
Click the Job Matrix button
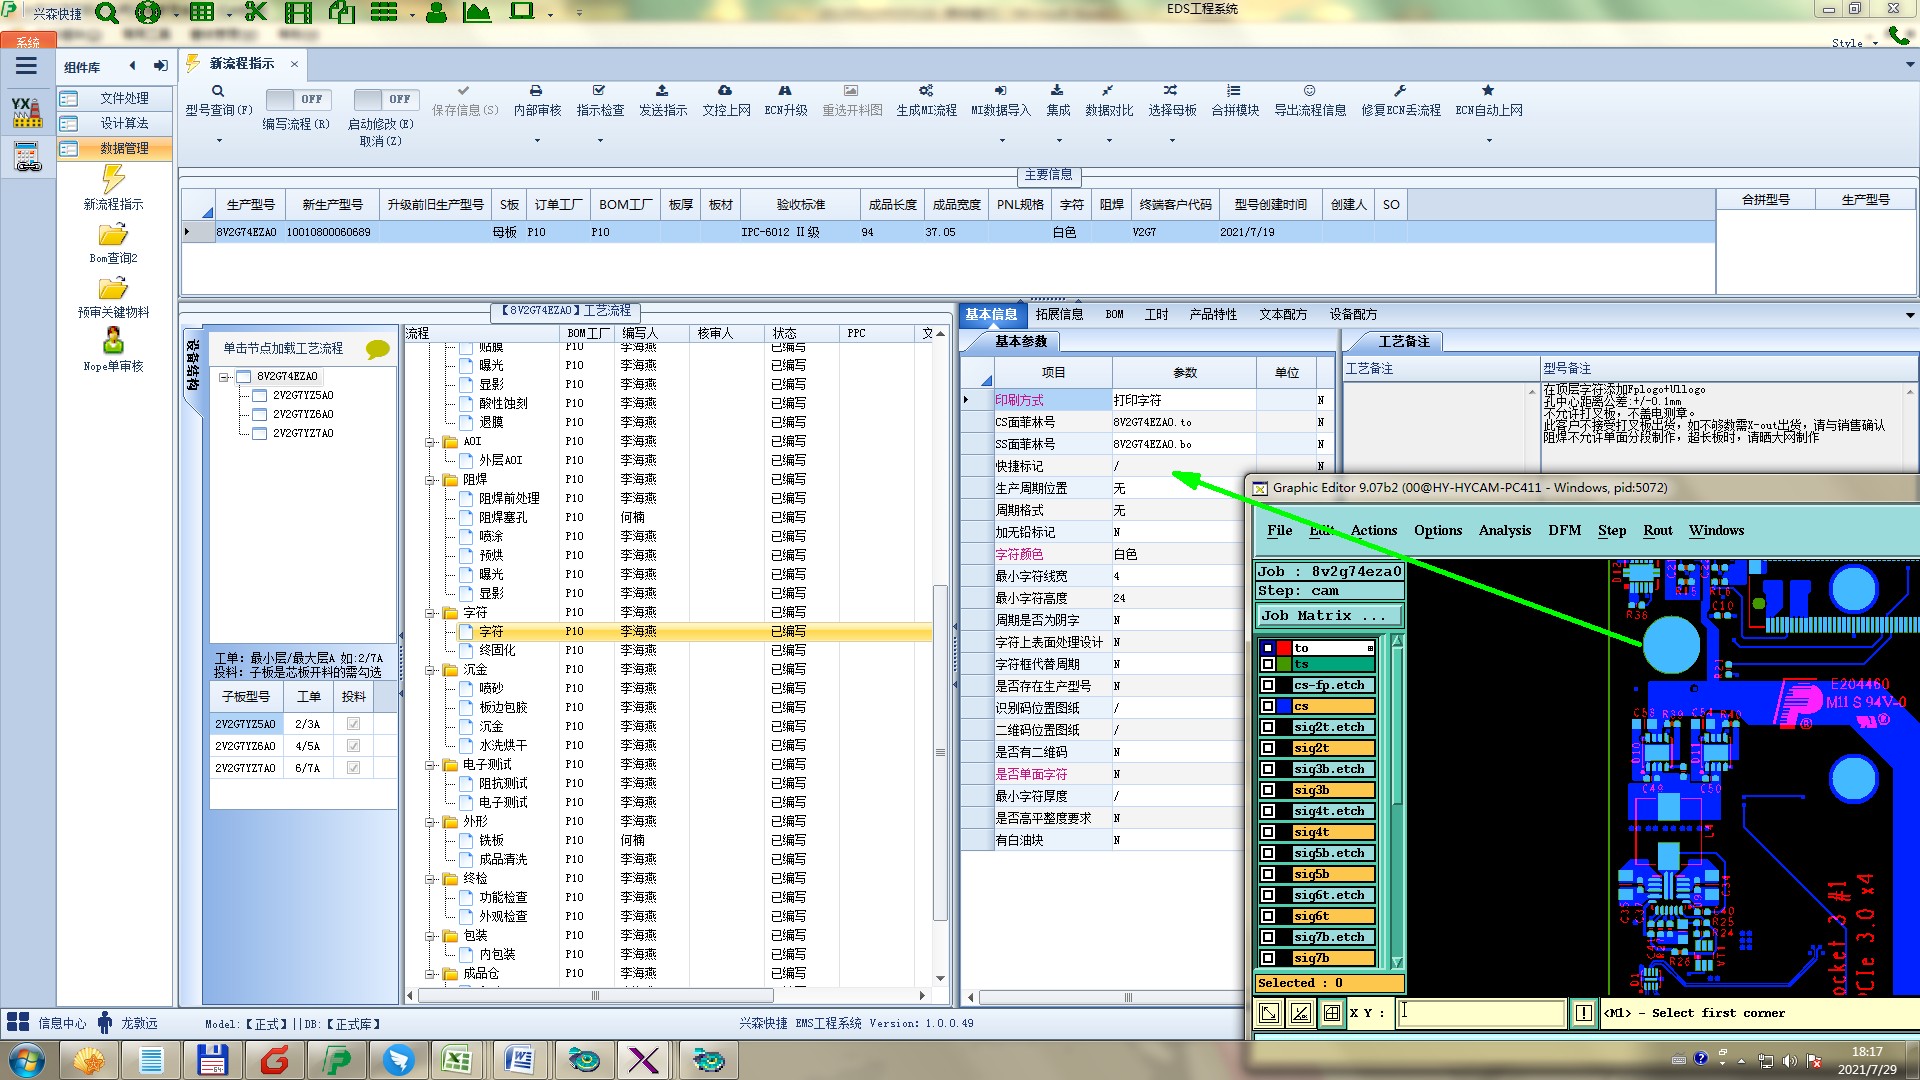click(1328, 616)
